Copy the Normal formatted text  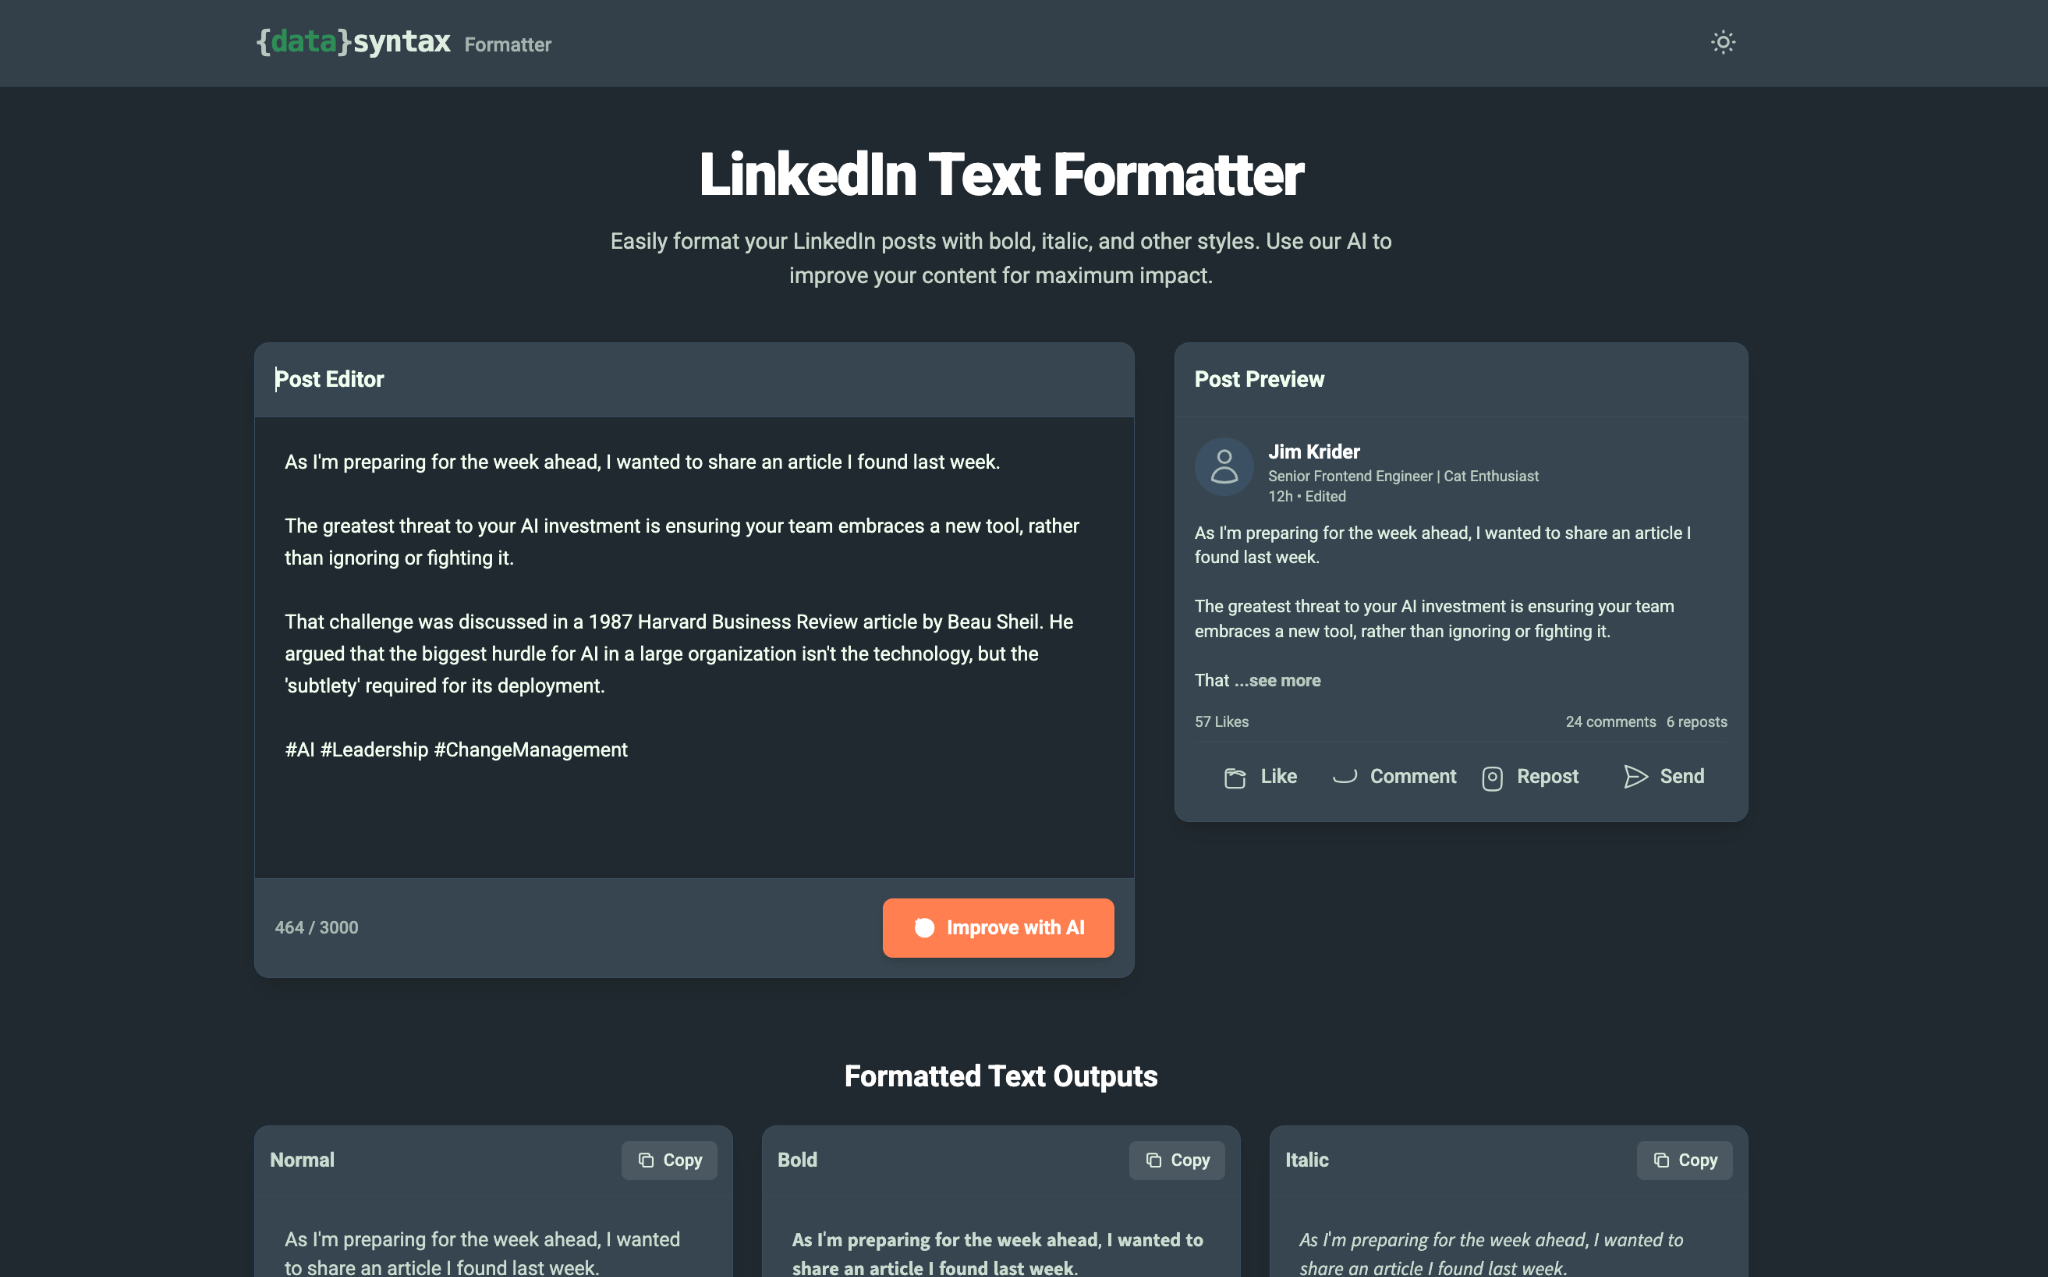point(669,1160)
